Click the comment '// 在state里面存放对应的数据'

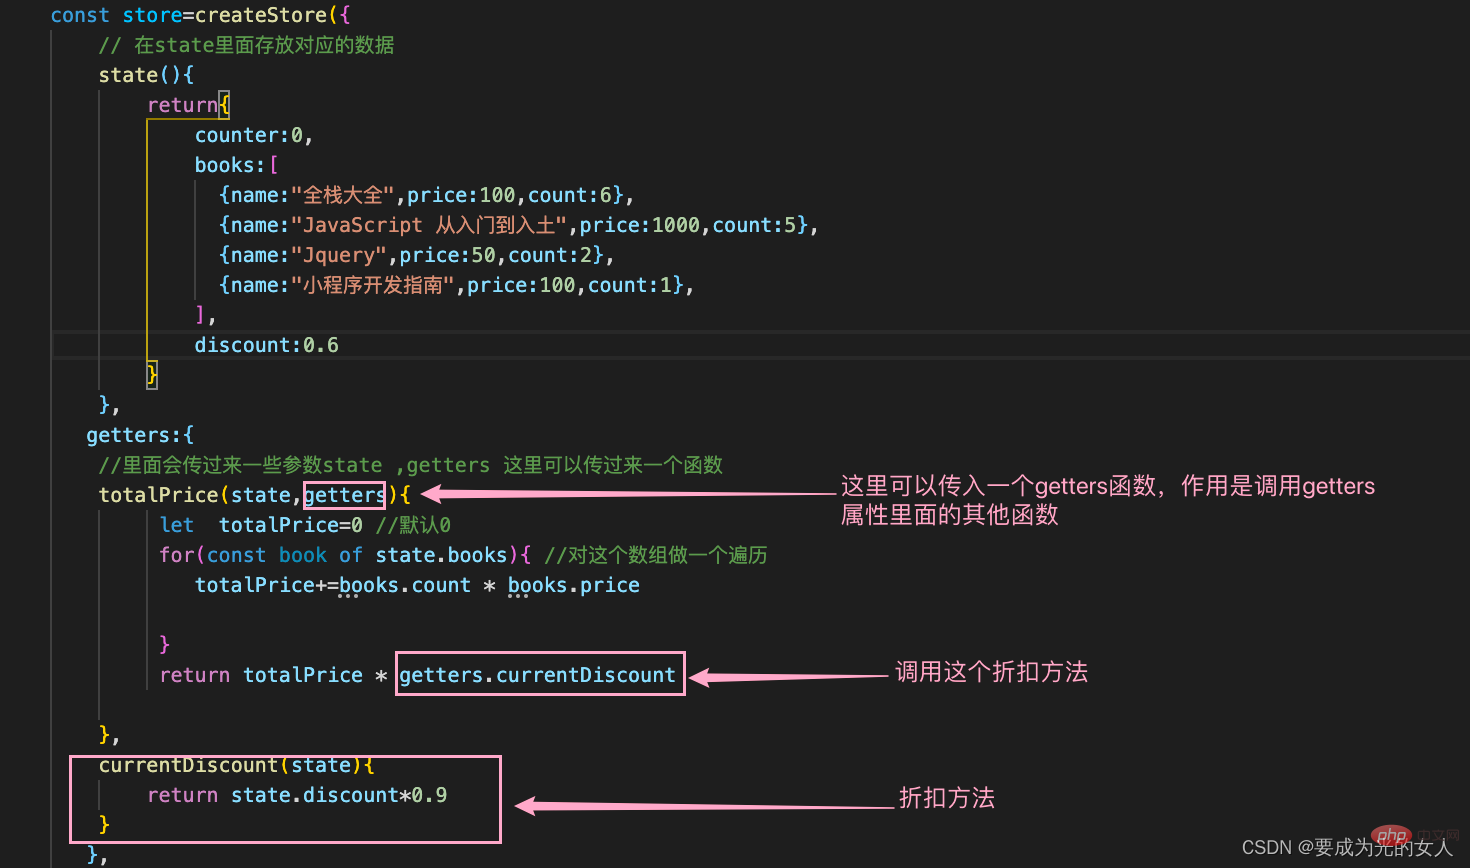click(x=246, y=45)
